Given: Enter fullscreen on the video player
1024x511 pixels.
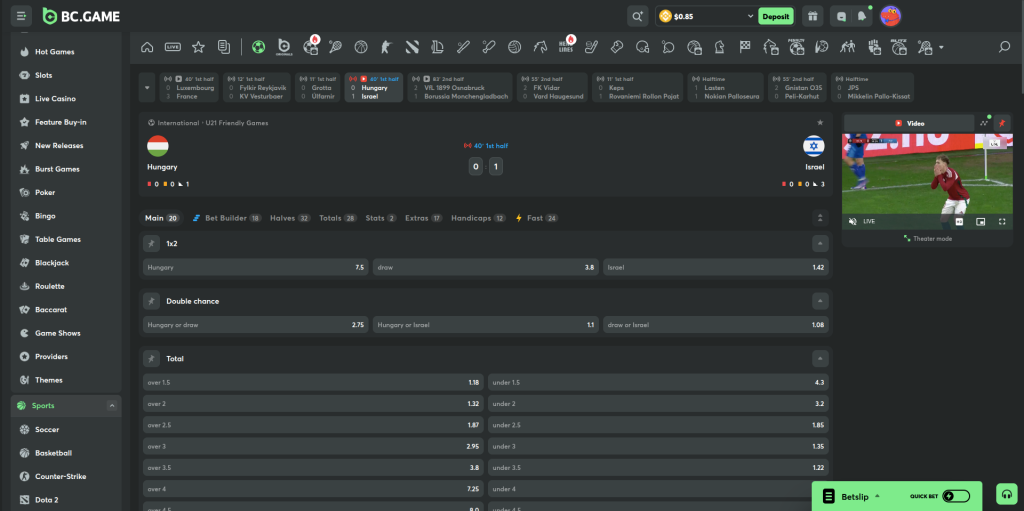Looking at the screenshot, I should pyautogui.click(x=1001, y=221).
